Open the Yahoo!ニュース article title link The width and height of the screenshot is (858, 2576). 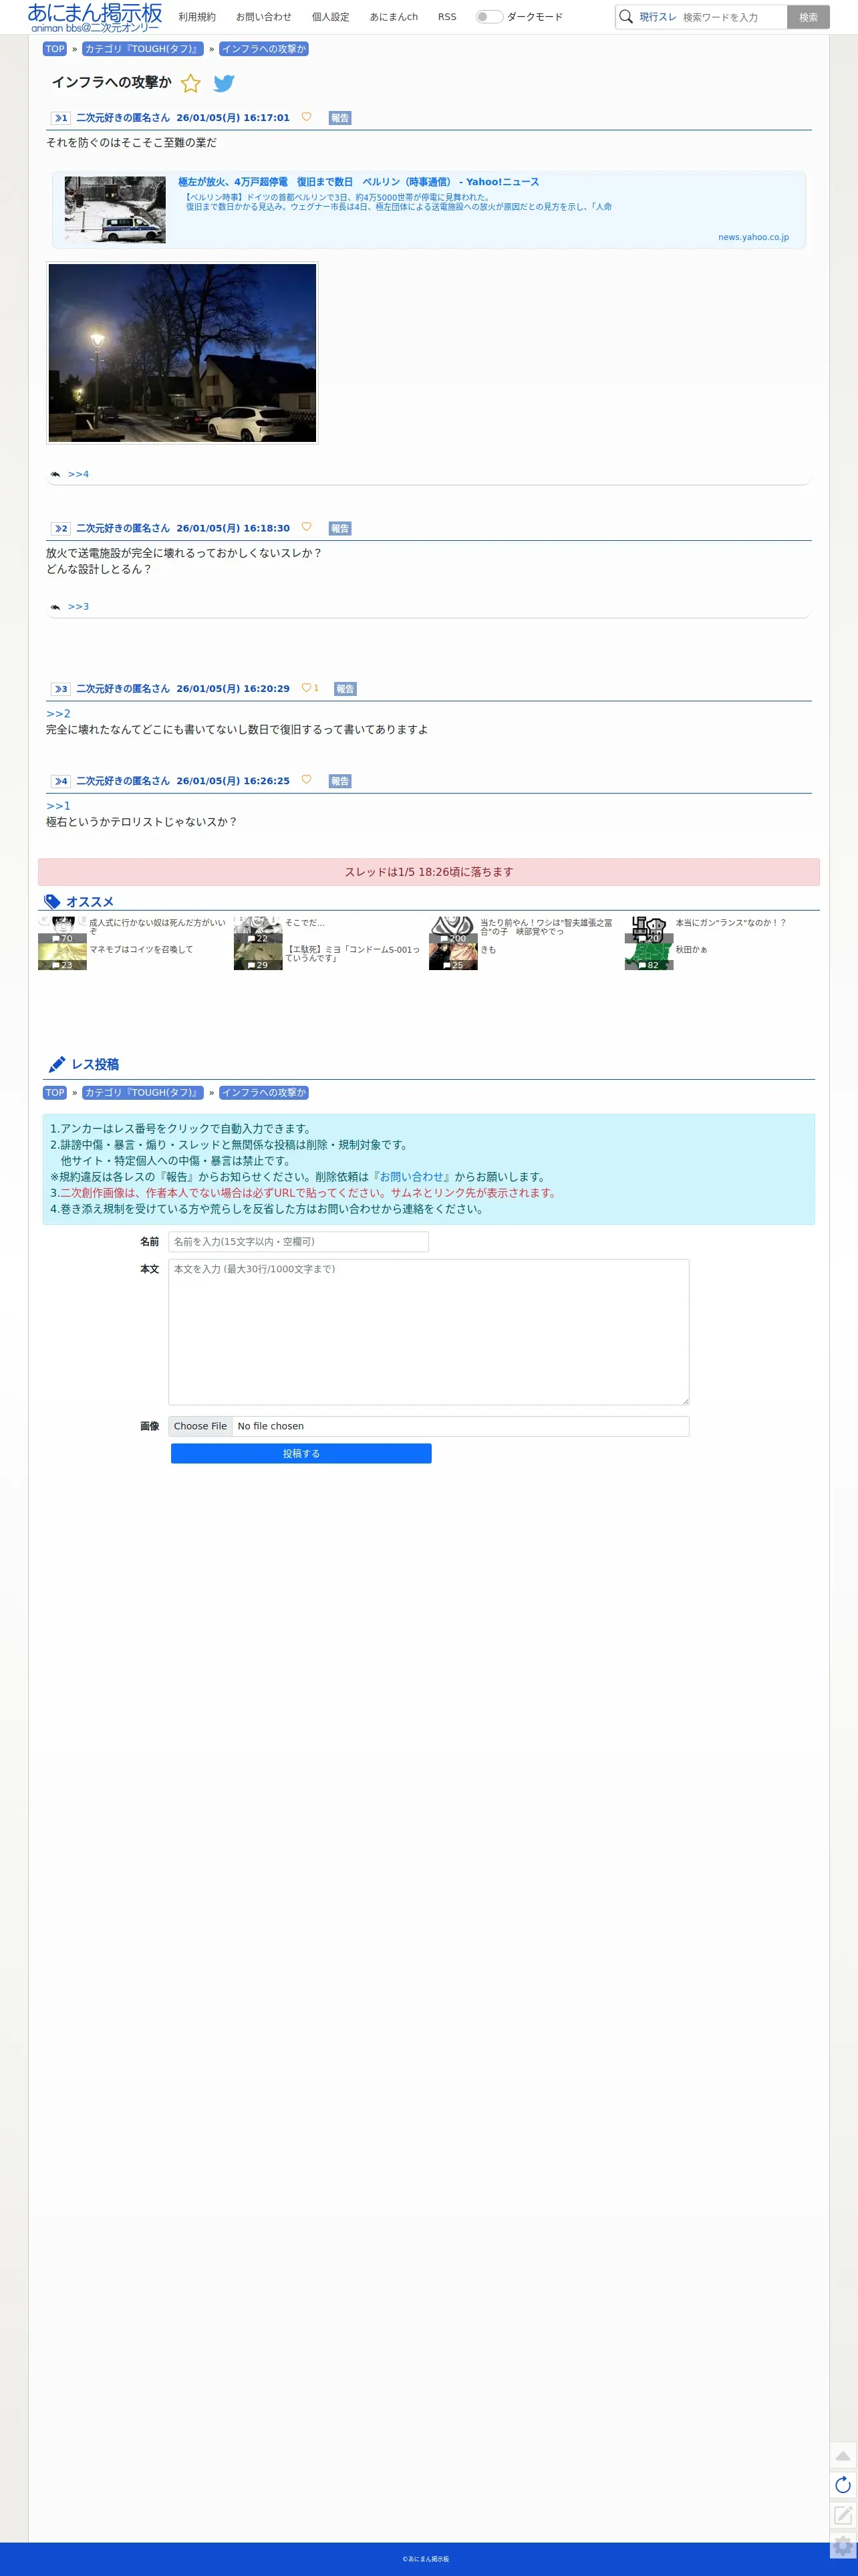(x=359, y=182)
